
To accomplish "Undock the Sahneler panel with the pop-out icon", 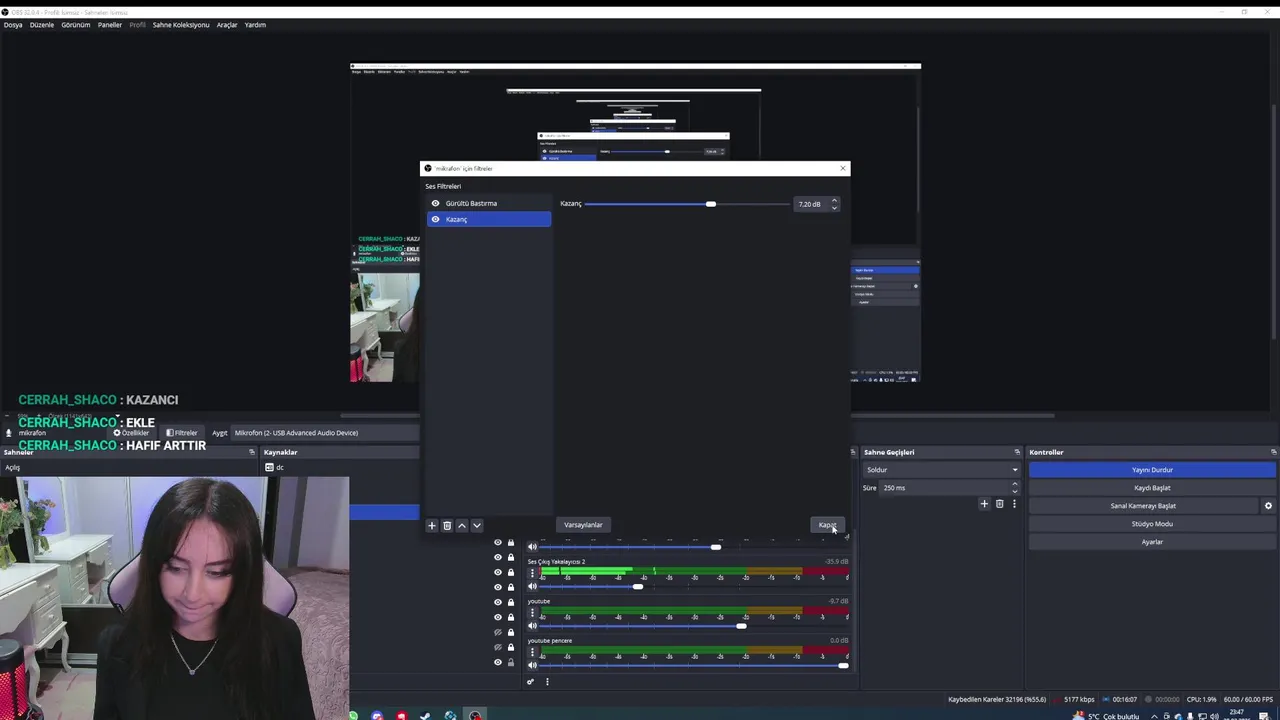I will coord(252,452).
